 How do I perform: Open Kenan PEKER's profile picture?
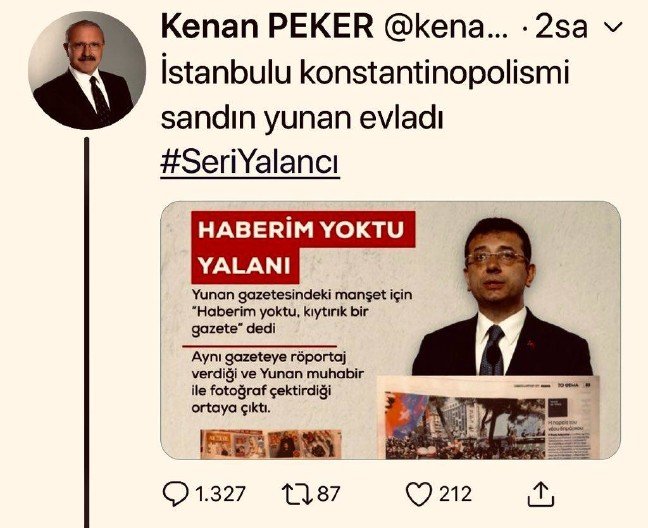87,70
